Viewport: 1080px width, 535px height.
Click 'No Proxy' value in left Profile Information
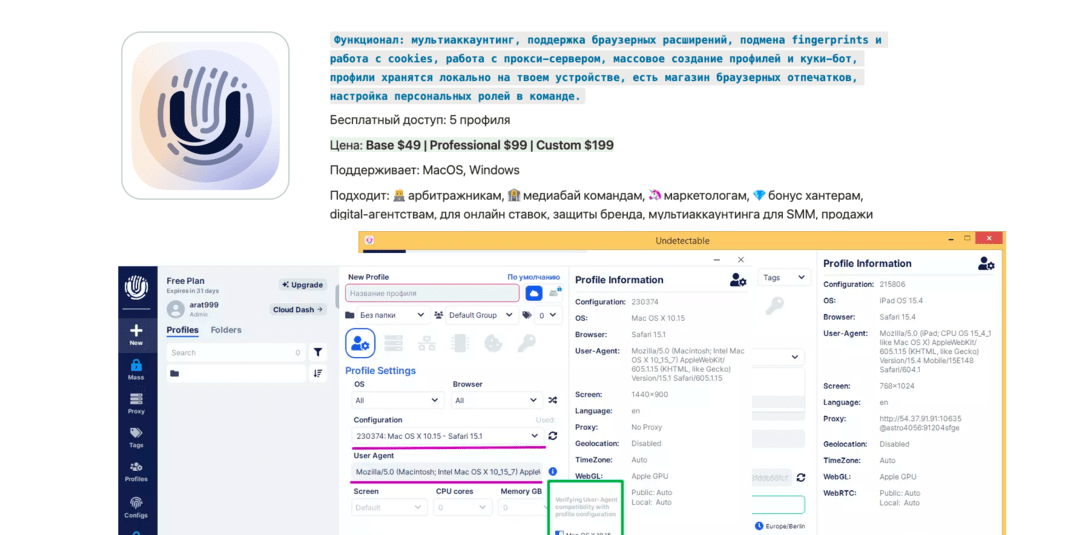[x=647, y=428]
